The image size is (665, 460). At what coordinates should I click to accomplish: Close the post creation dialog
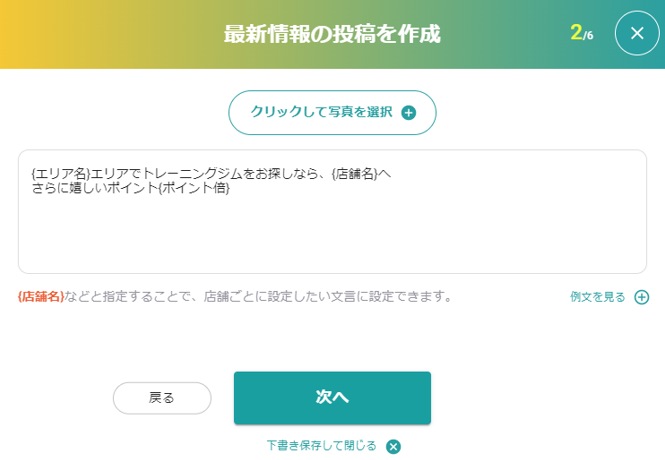click(x=637, y=34)
